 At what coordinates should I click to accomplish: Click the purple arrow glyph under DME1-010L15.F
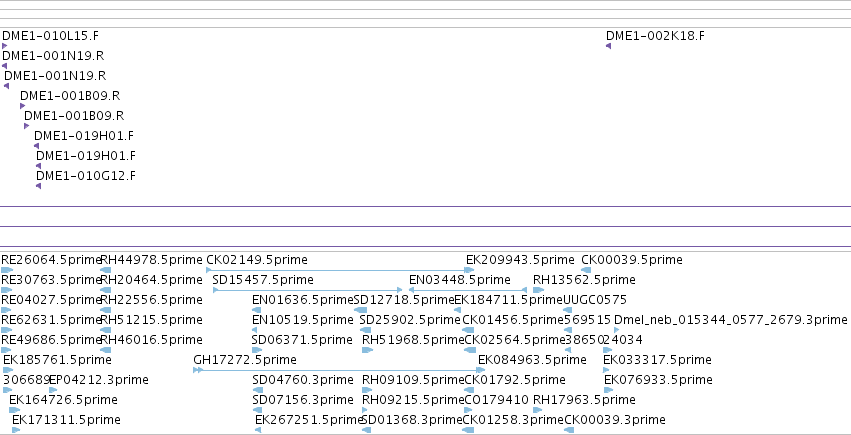[x=4, y=46]
